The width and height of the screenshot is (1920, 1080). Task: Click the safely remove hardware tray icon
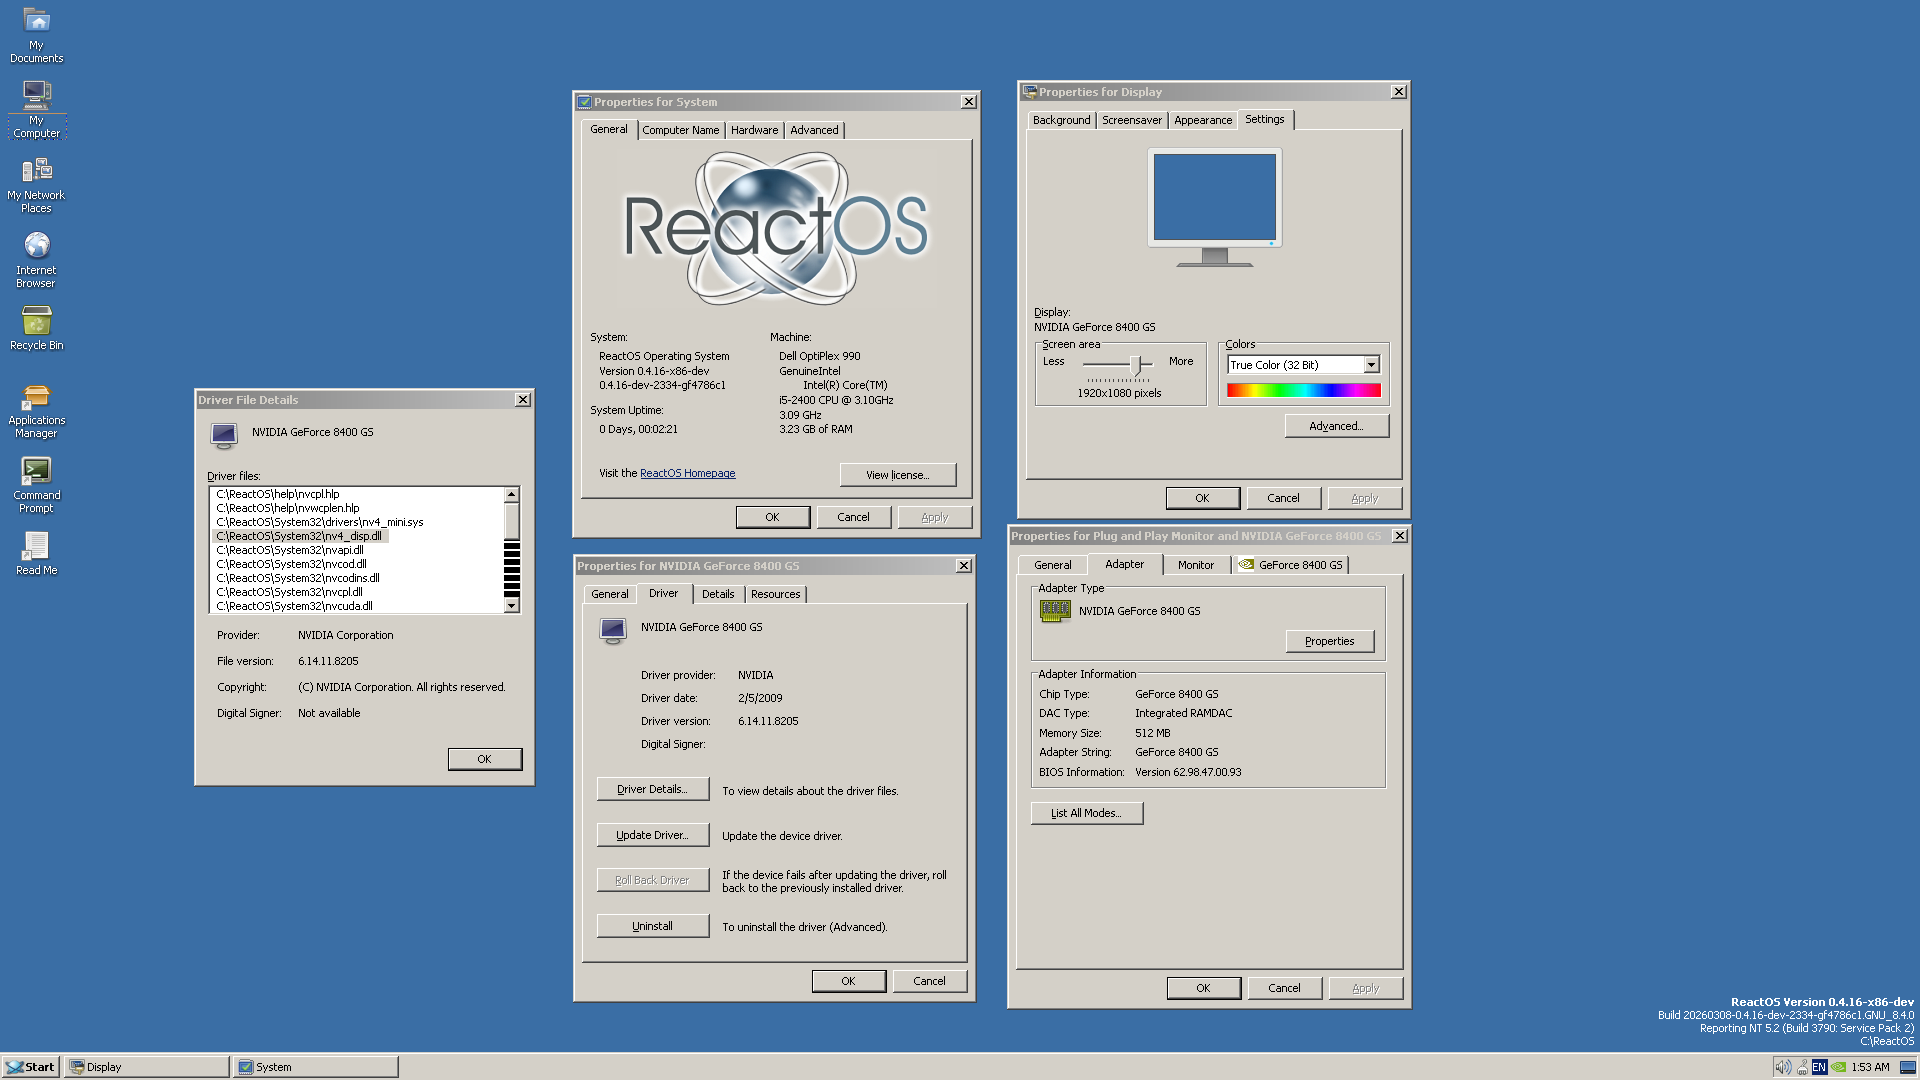pos(1801,1067)
